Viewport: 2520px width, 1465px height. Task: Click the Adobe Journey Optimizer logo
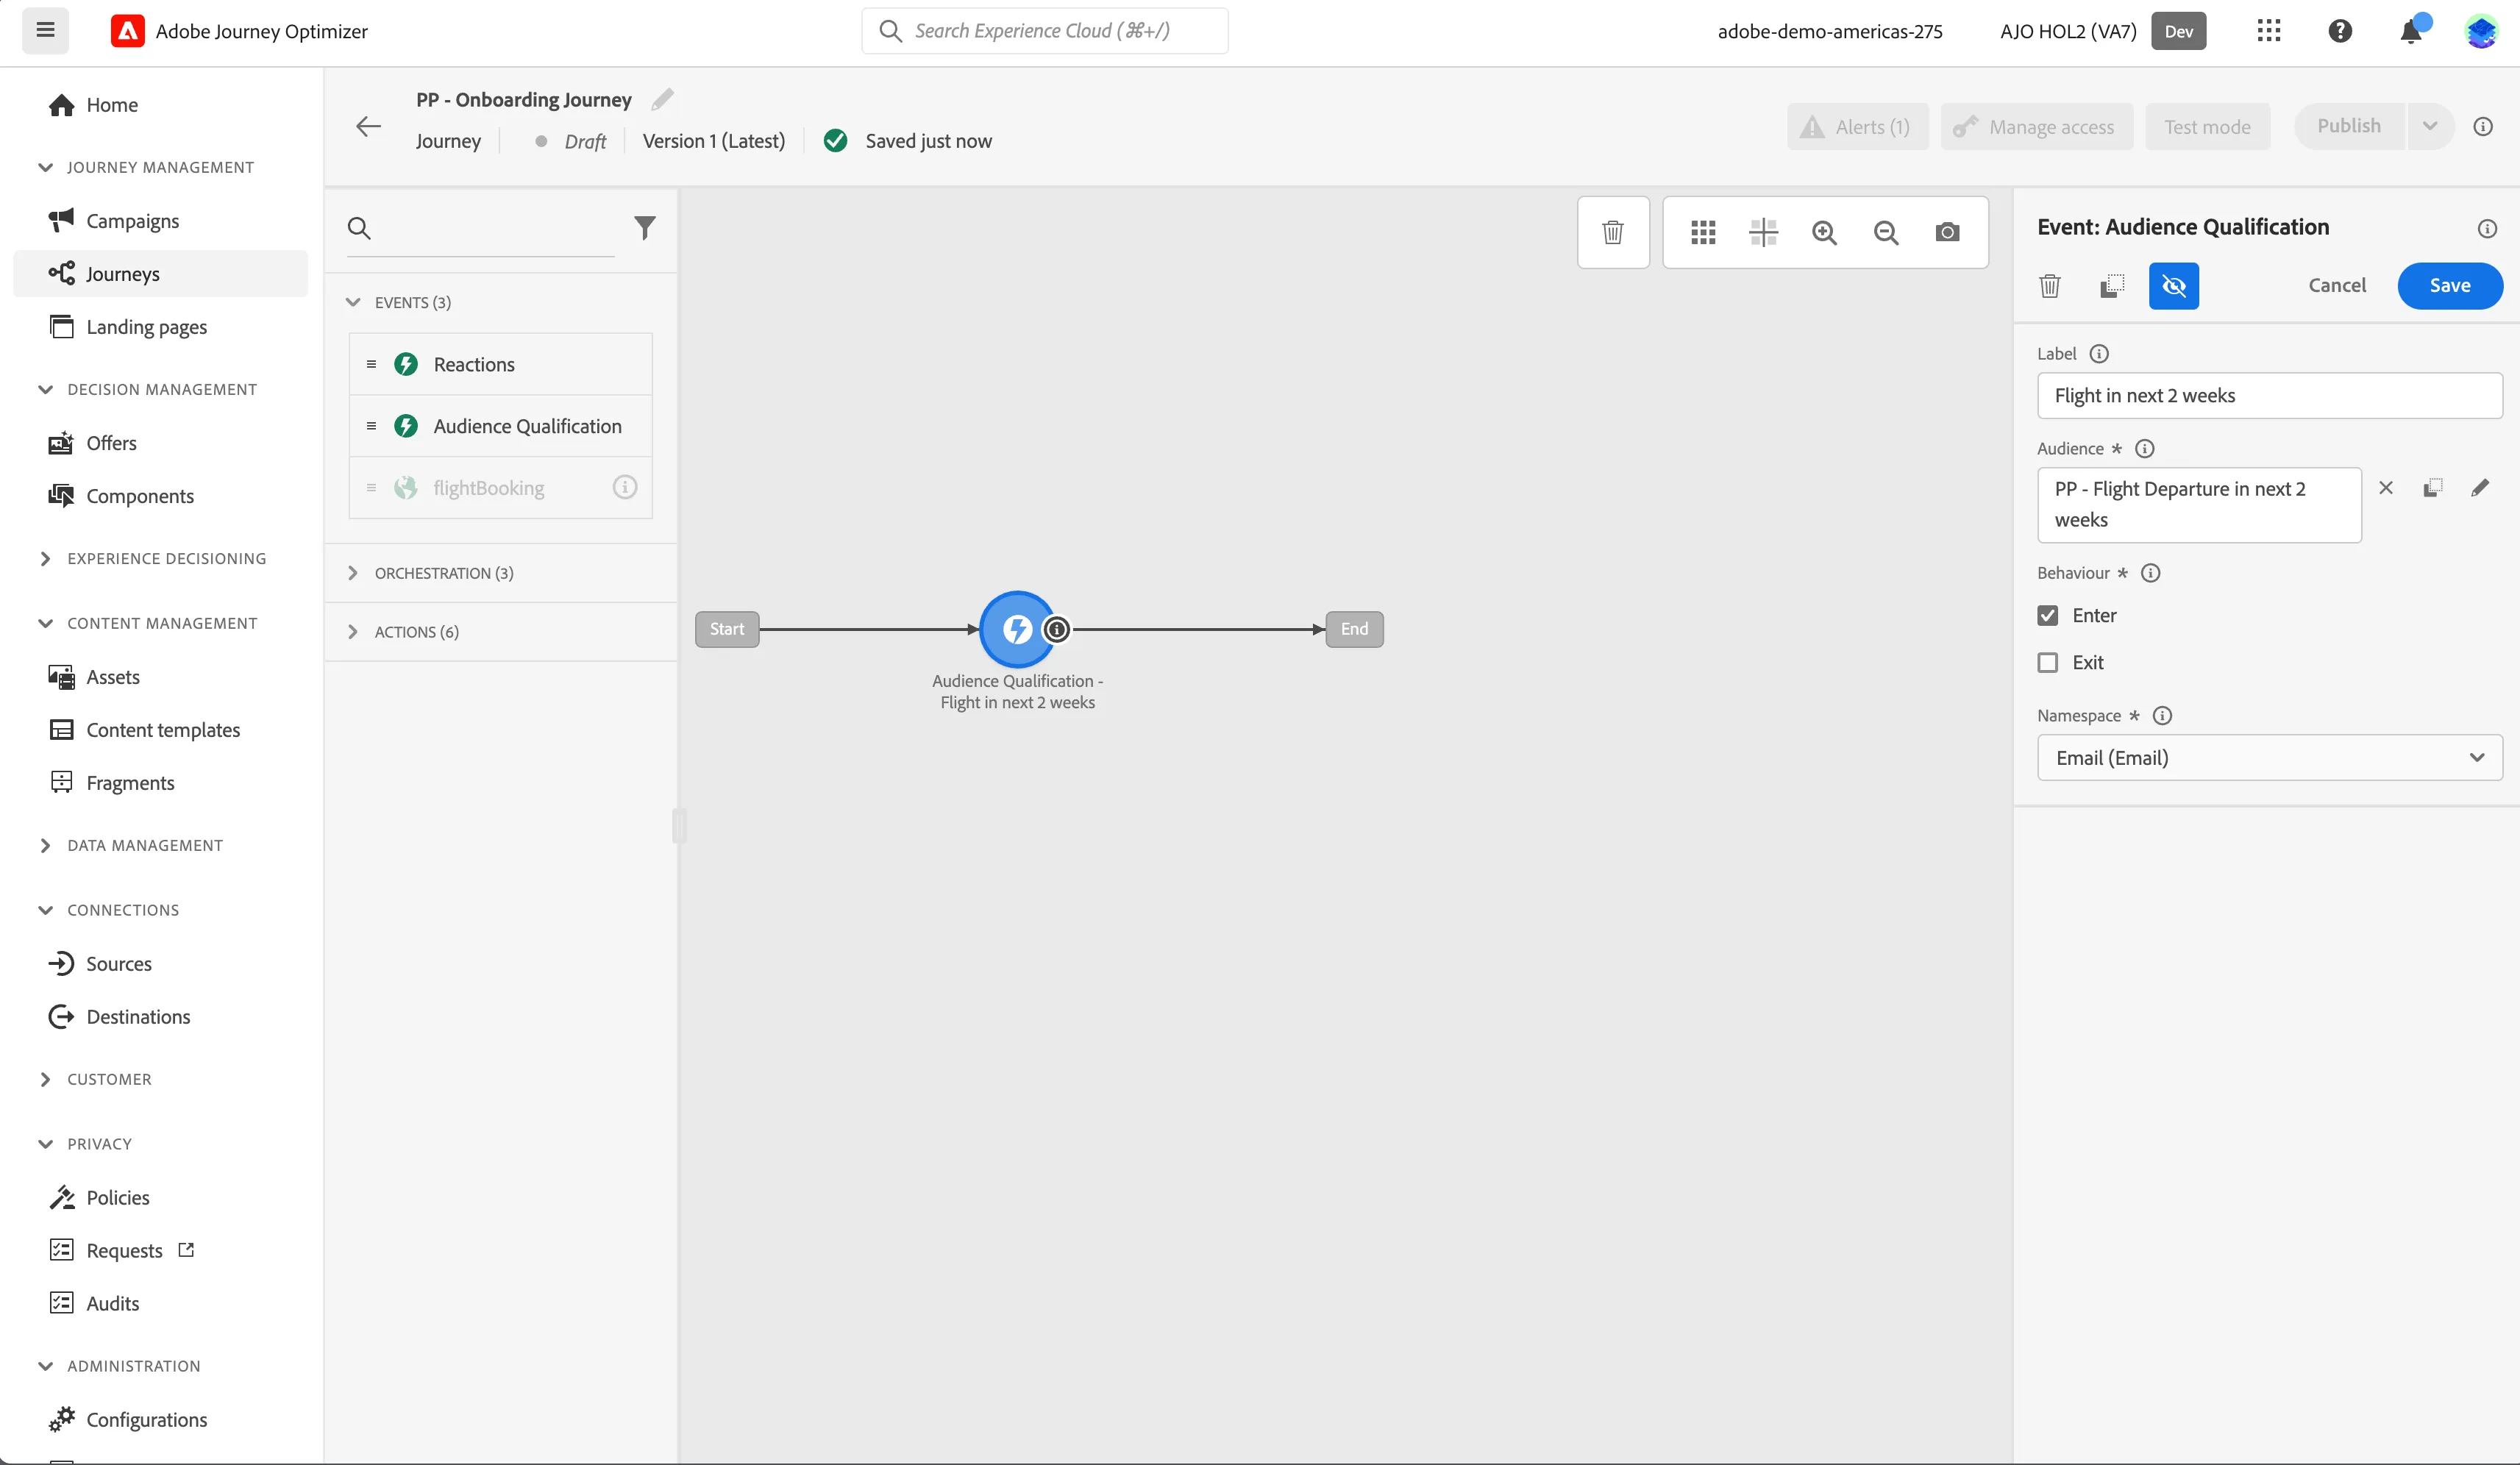(x=127, y=31)
